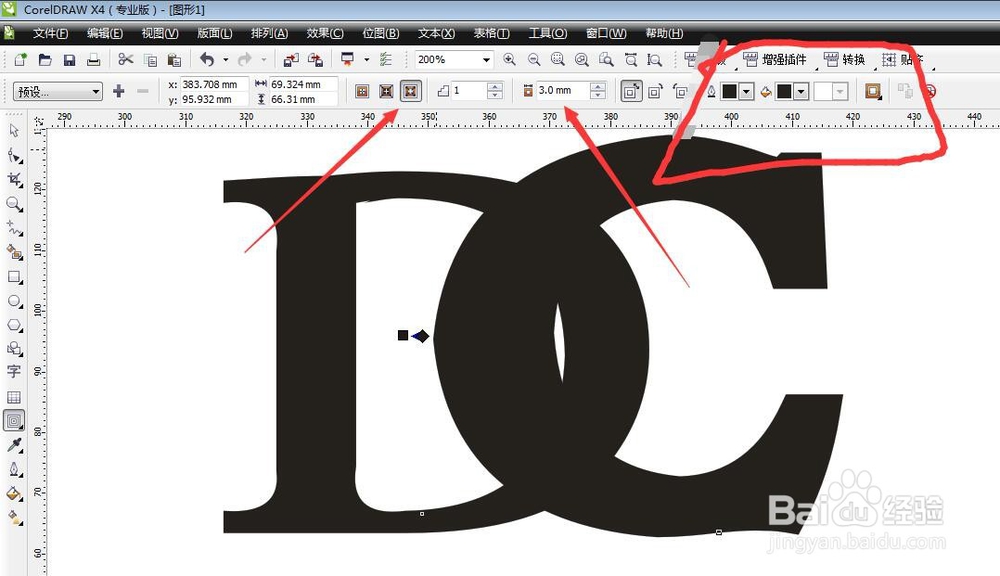Viewport: 1000px width, 576px height.
Task: Open the File menu 文件(F)
Action: pyautogui.click(x=50, y=33)
